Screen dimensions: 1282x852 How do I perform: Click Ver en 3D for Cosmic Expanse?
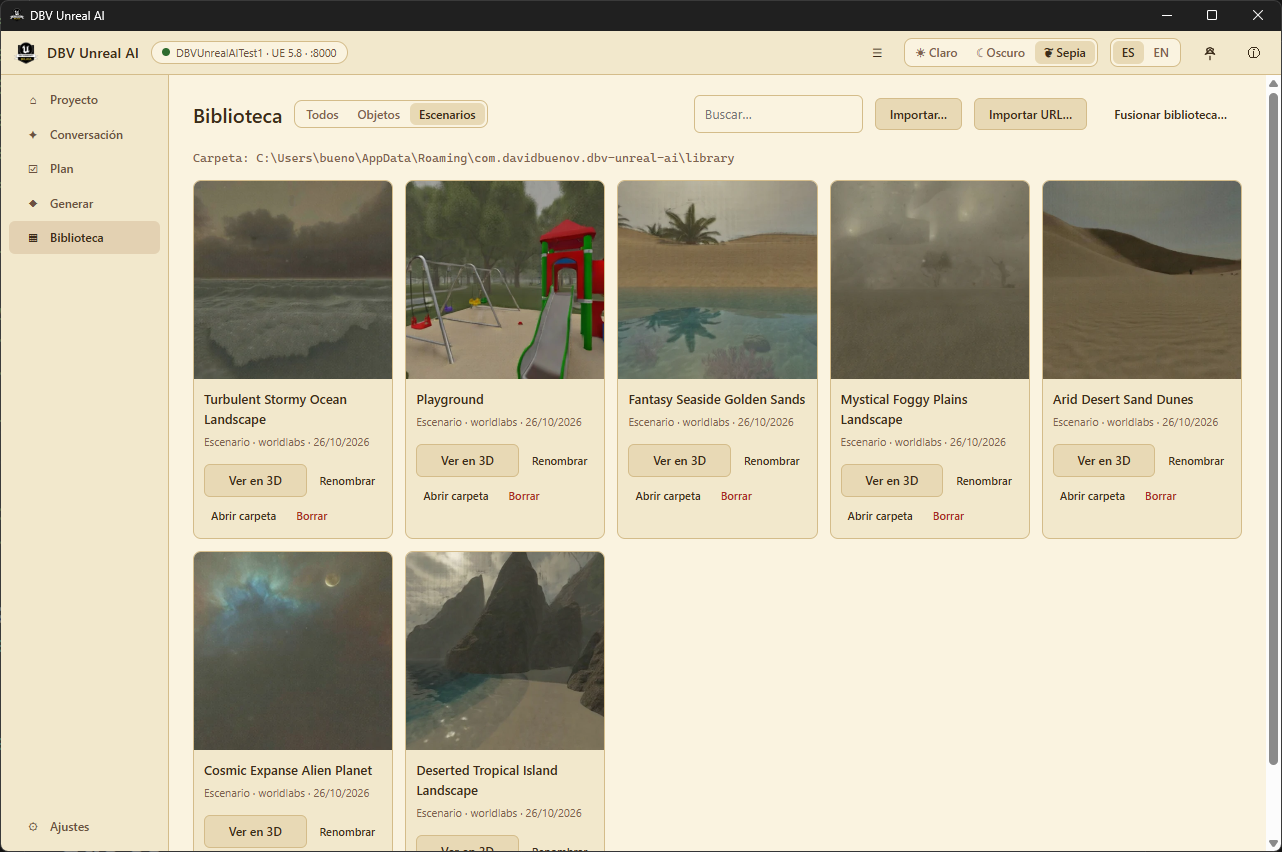(x=255, y=832)
